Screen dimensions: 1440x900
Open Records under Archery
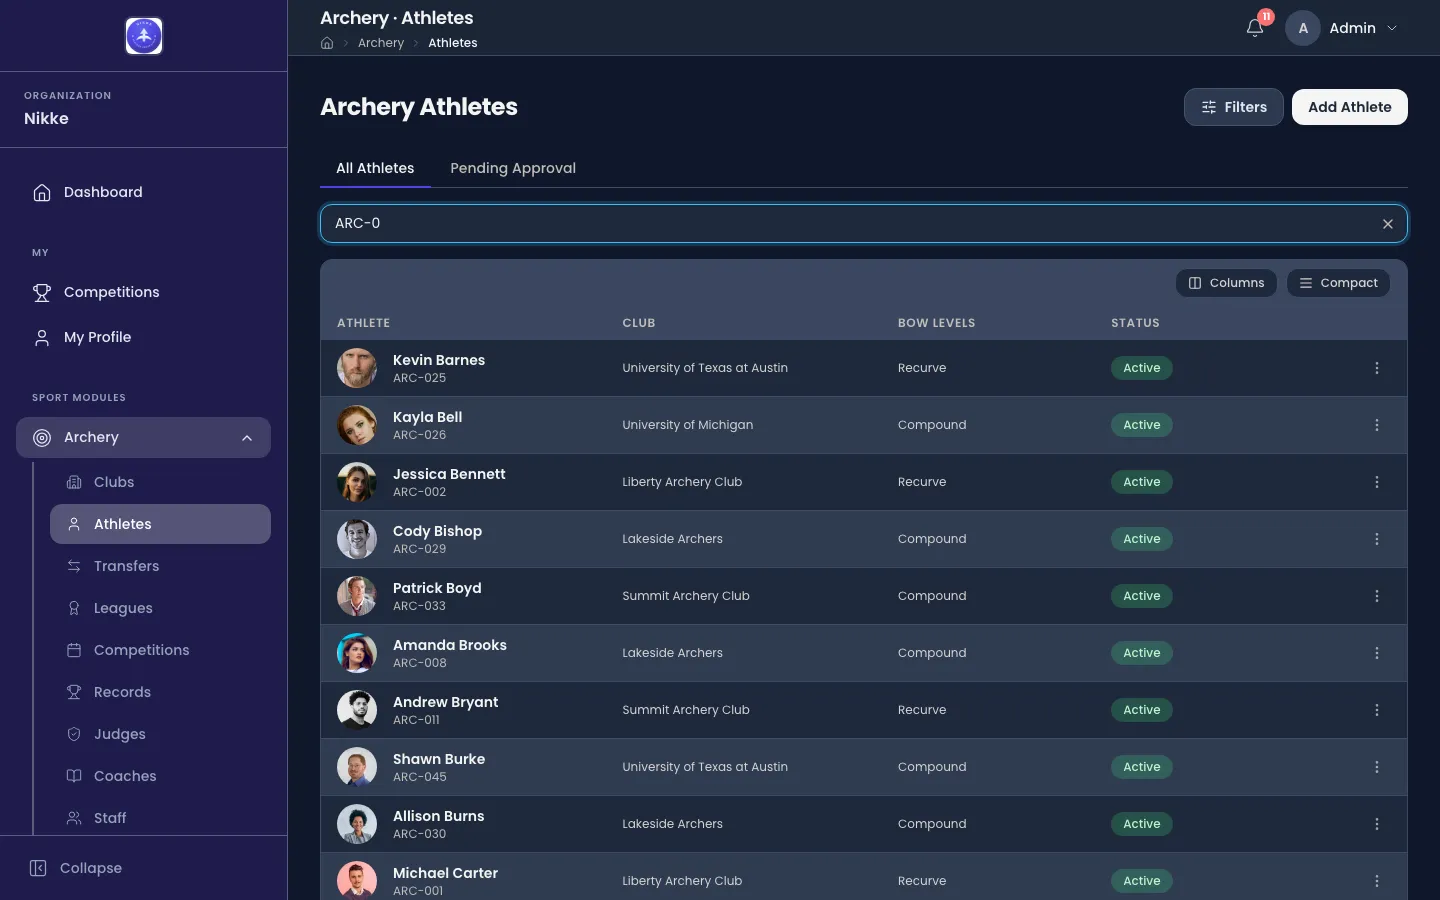[160, 692]
